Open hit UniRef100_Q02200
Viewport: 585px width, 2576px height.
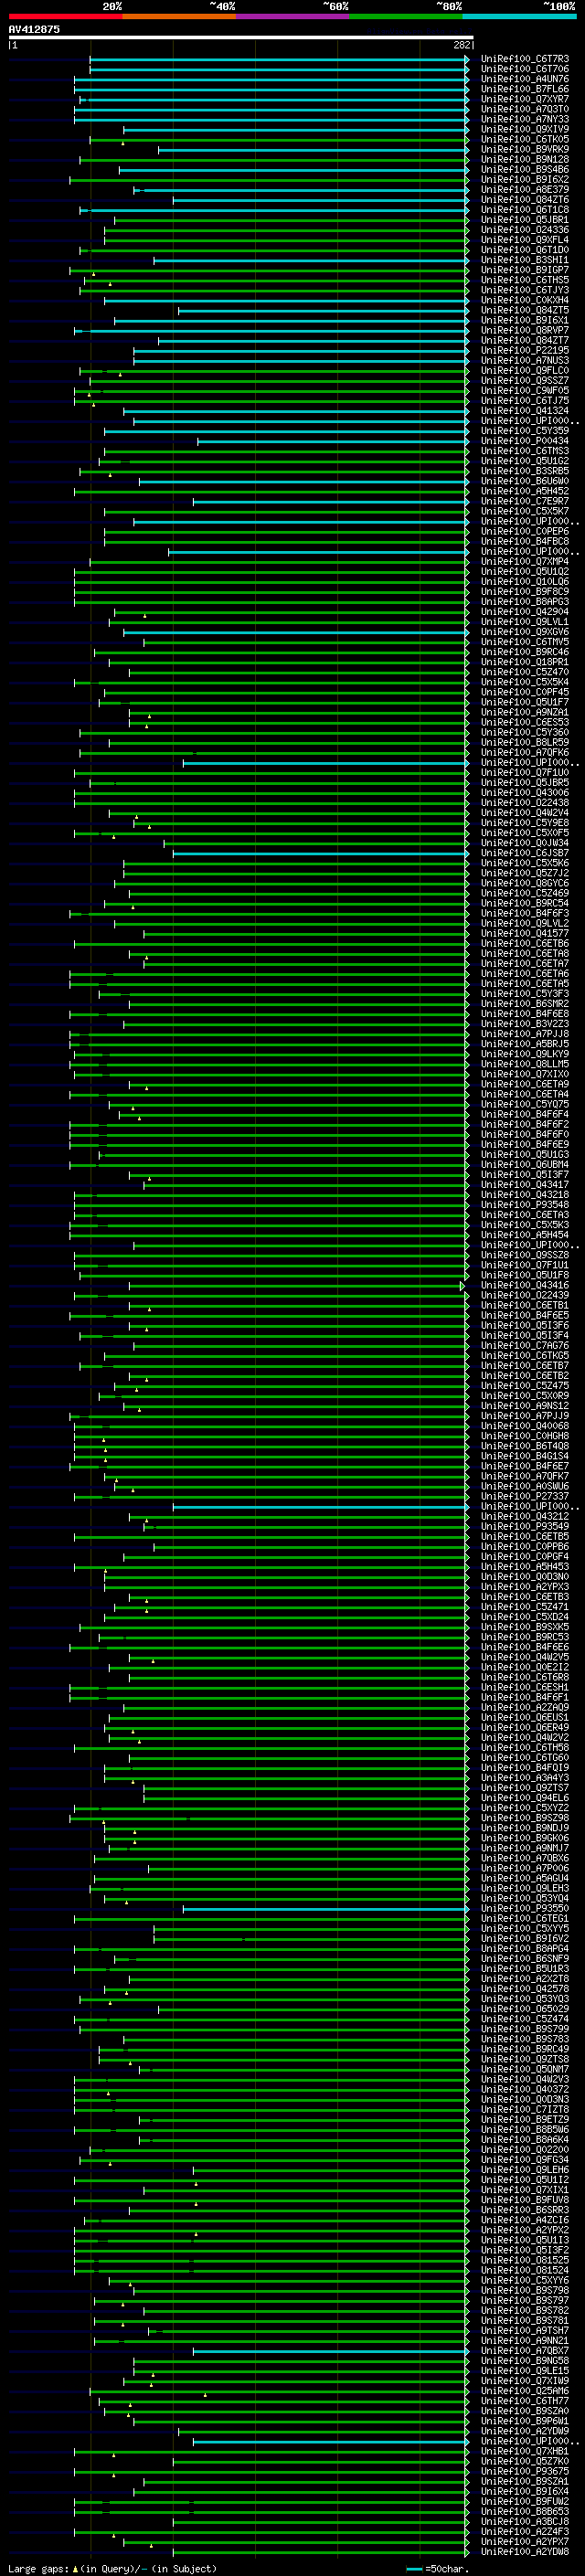tap(525, 2149)
